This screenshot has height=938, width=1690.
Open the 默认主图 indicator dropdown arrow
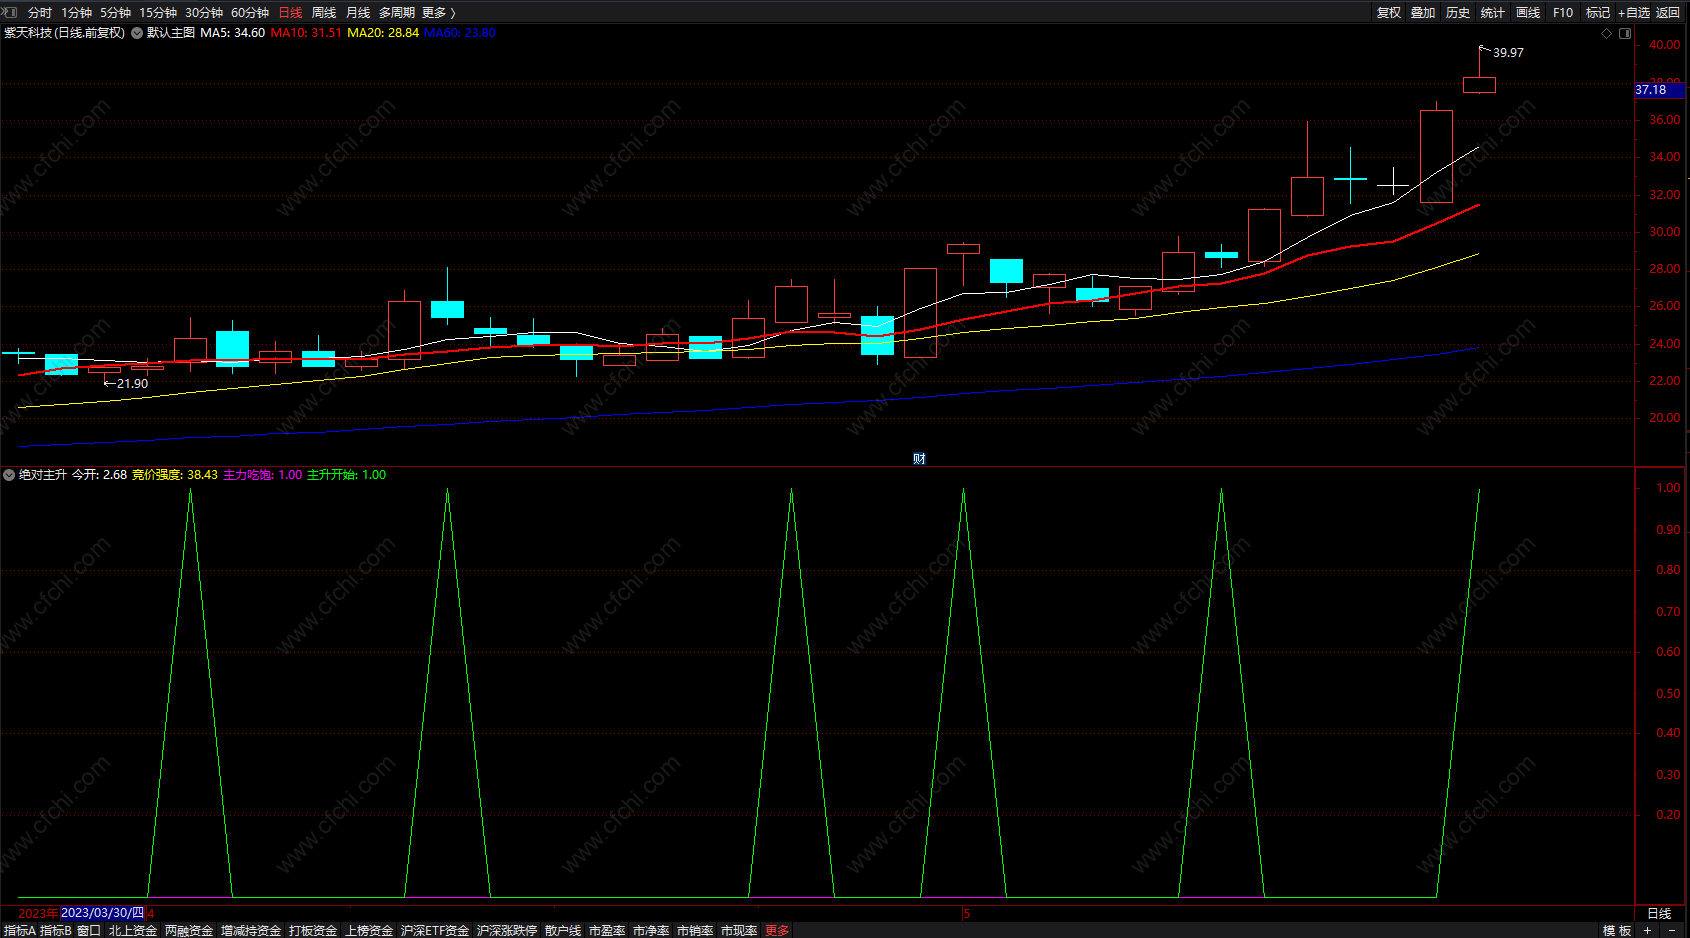(137, 33)
